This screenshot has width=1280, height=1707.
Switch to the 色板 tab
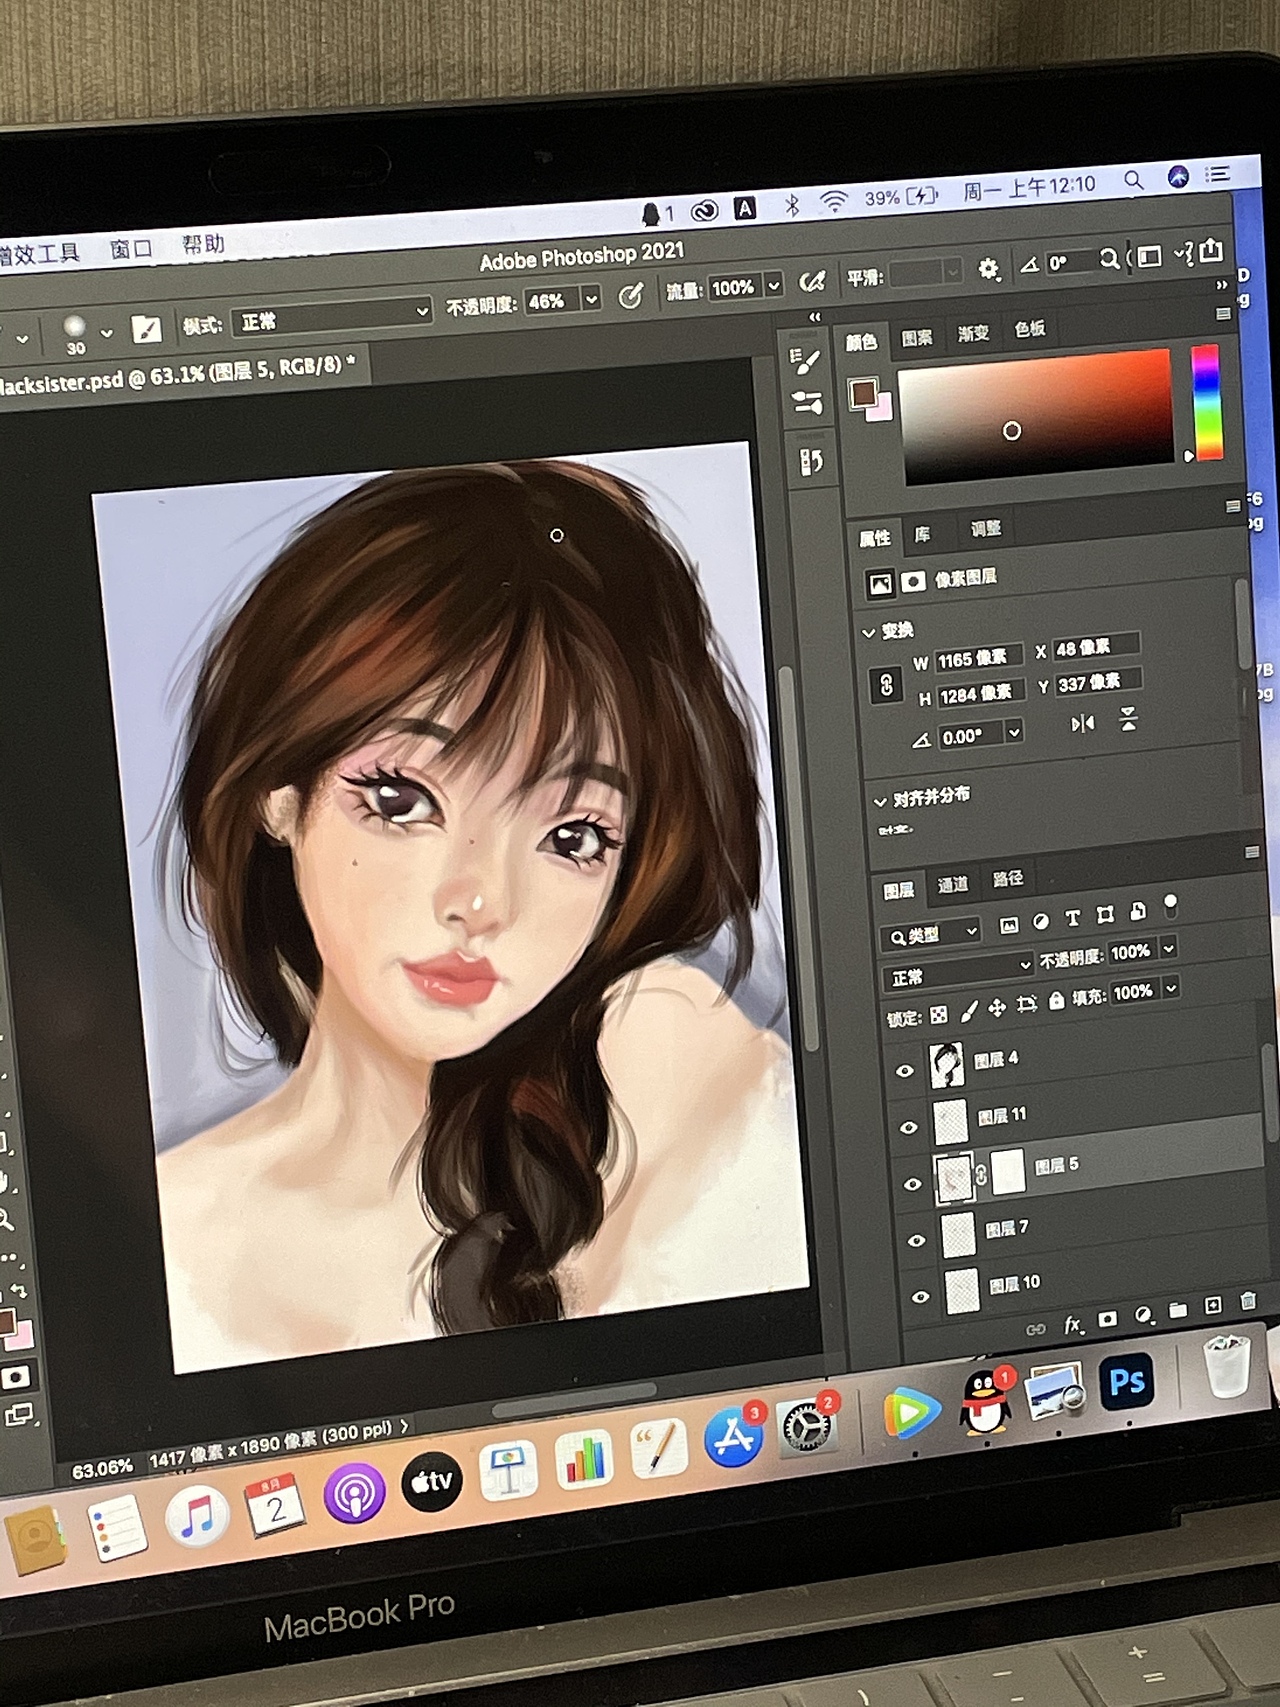tap(1030, 328)
